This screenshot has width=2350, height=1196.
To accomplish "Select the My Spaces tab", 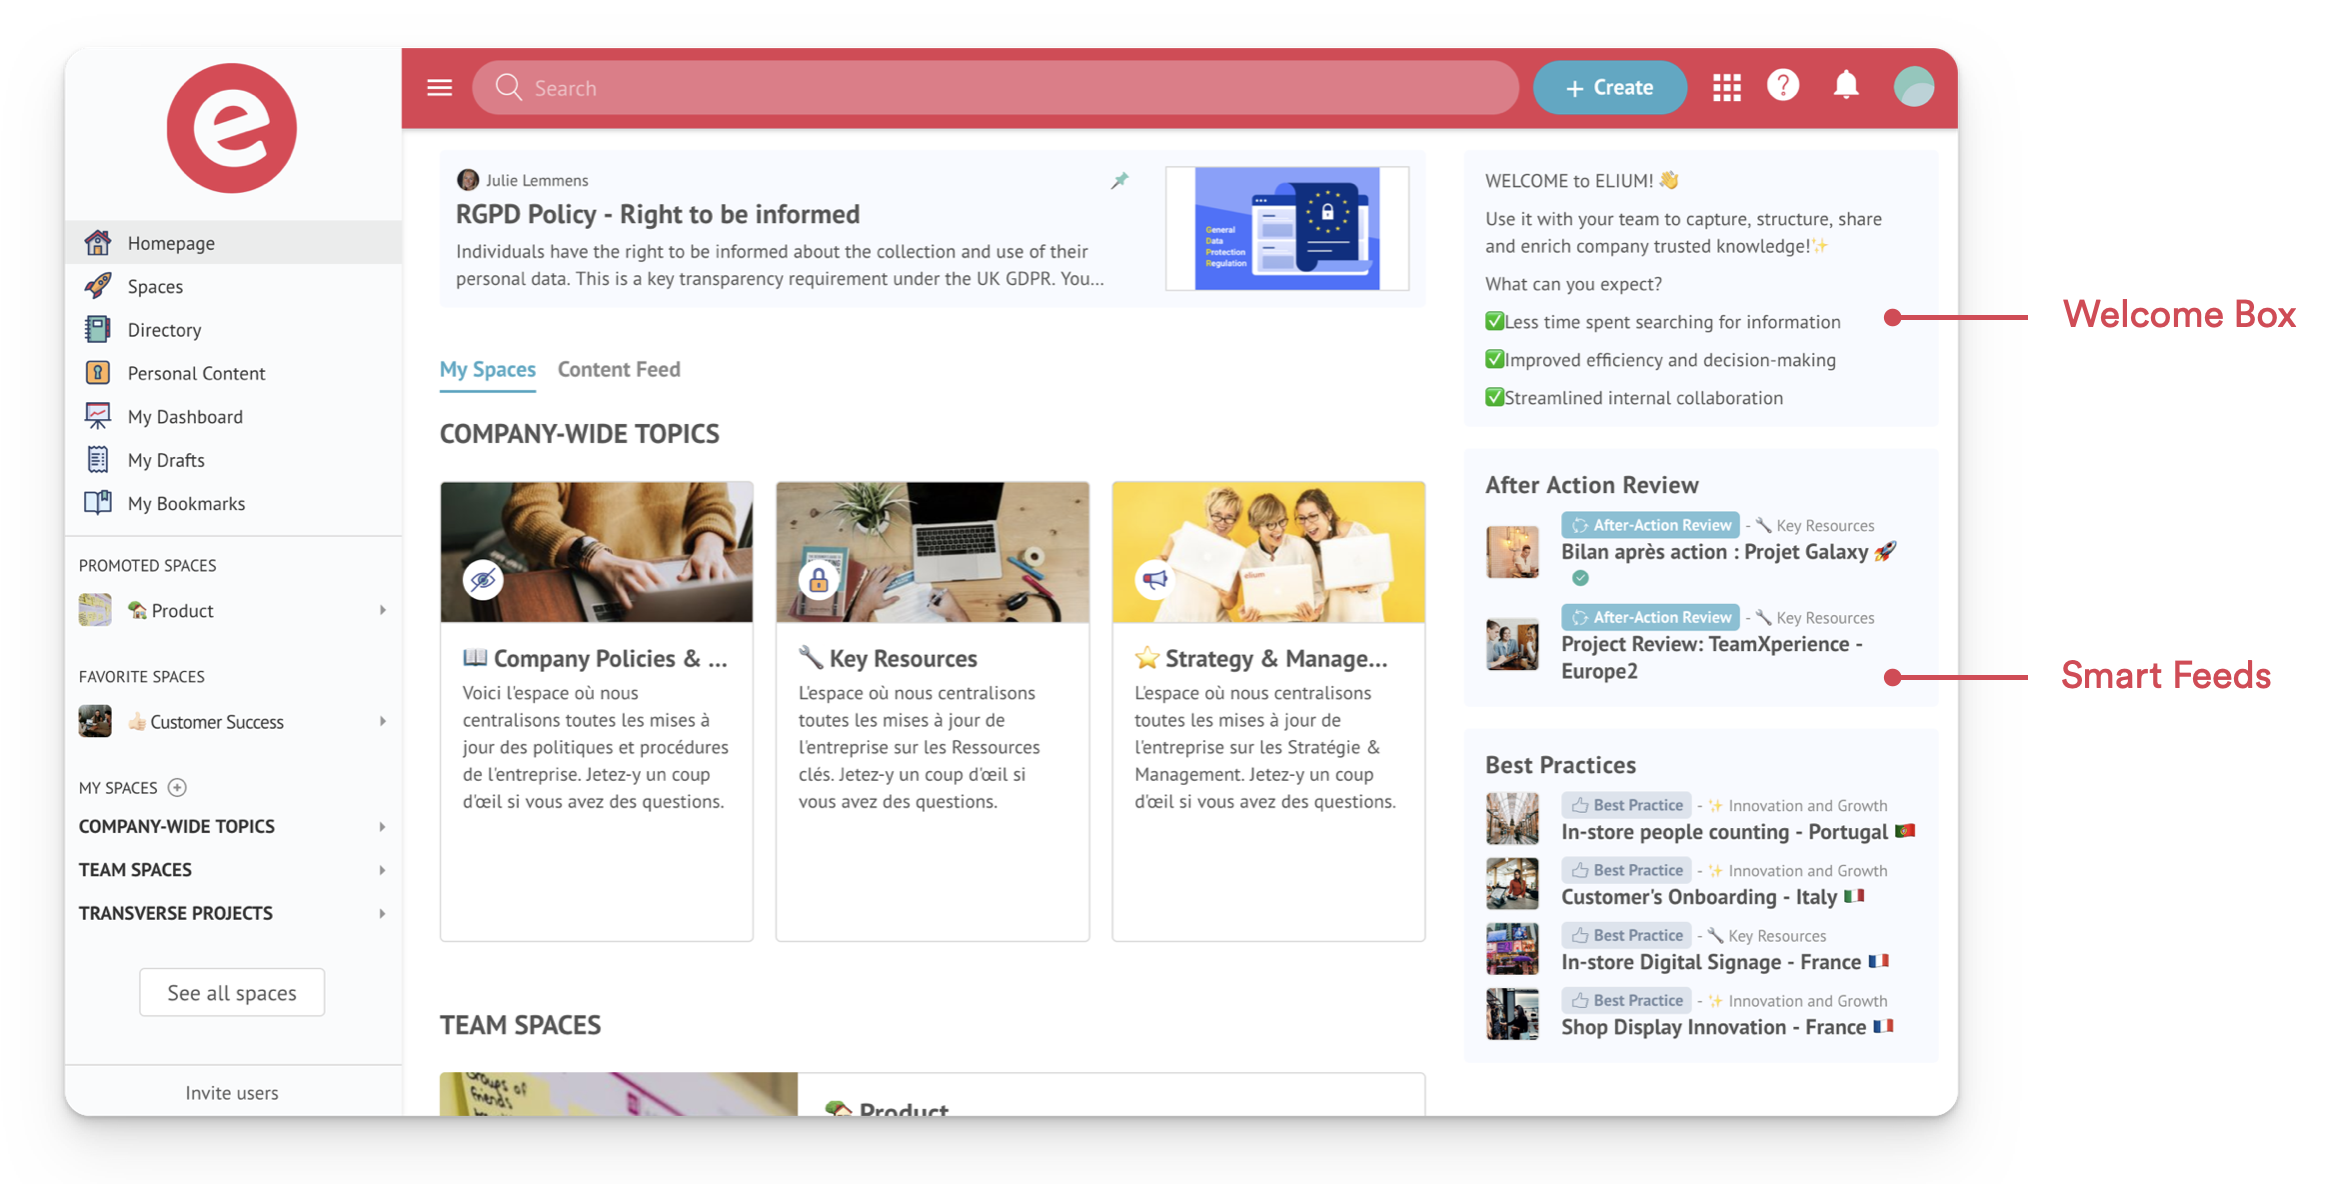I will click(488, 369).
